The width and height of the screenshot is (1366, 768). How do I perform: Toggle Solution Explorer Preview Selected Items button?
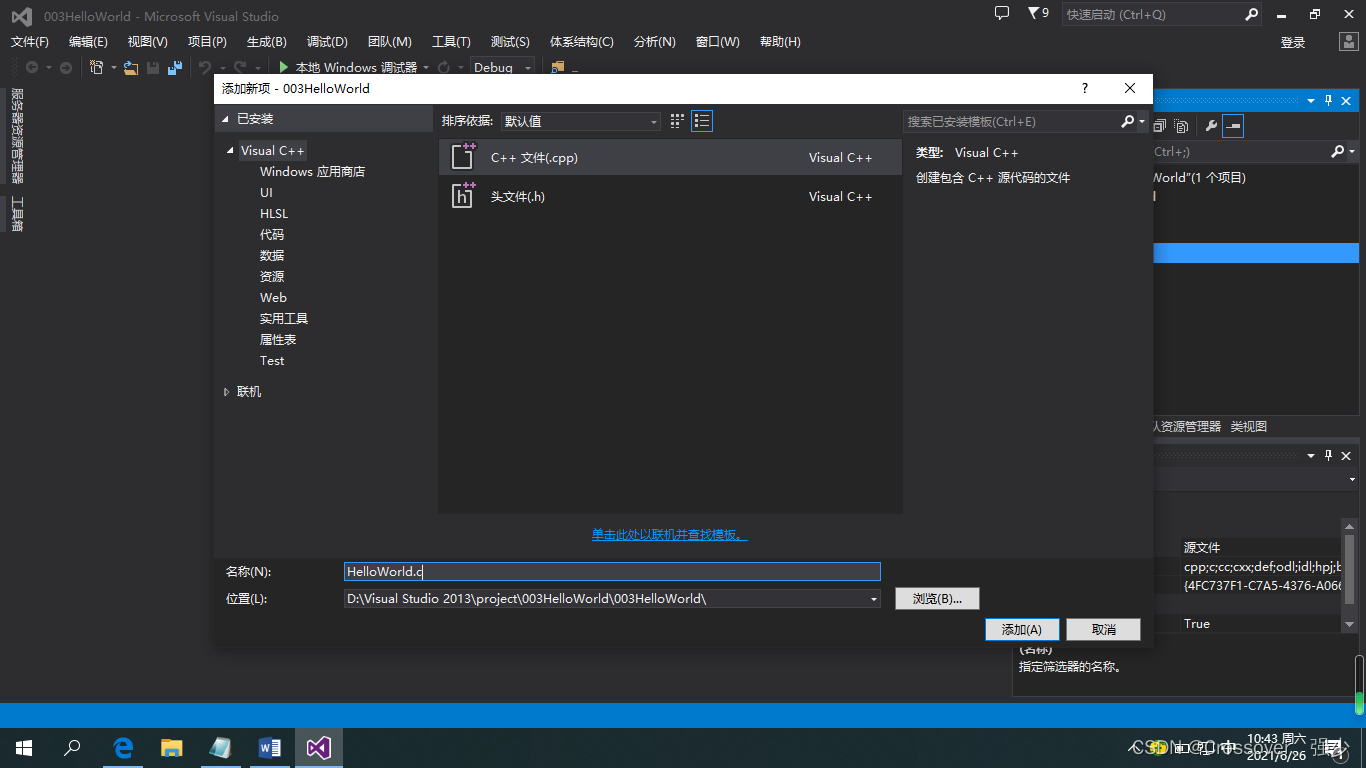pyautogui.click(x=1233, y=126)
